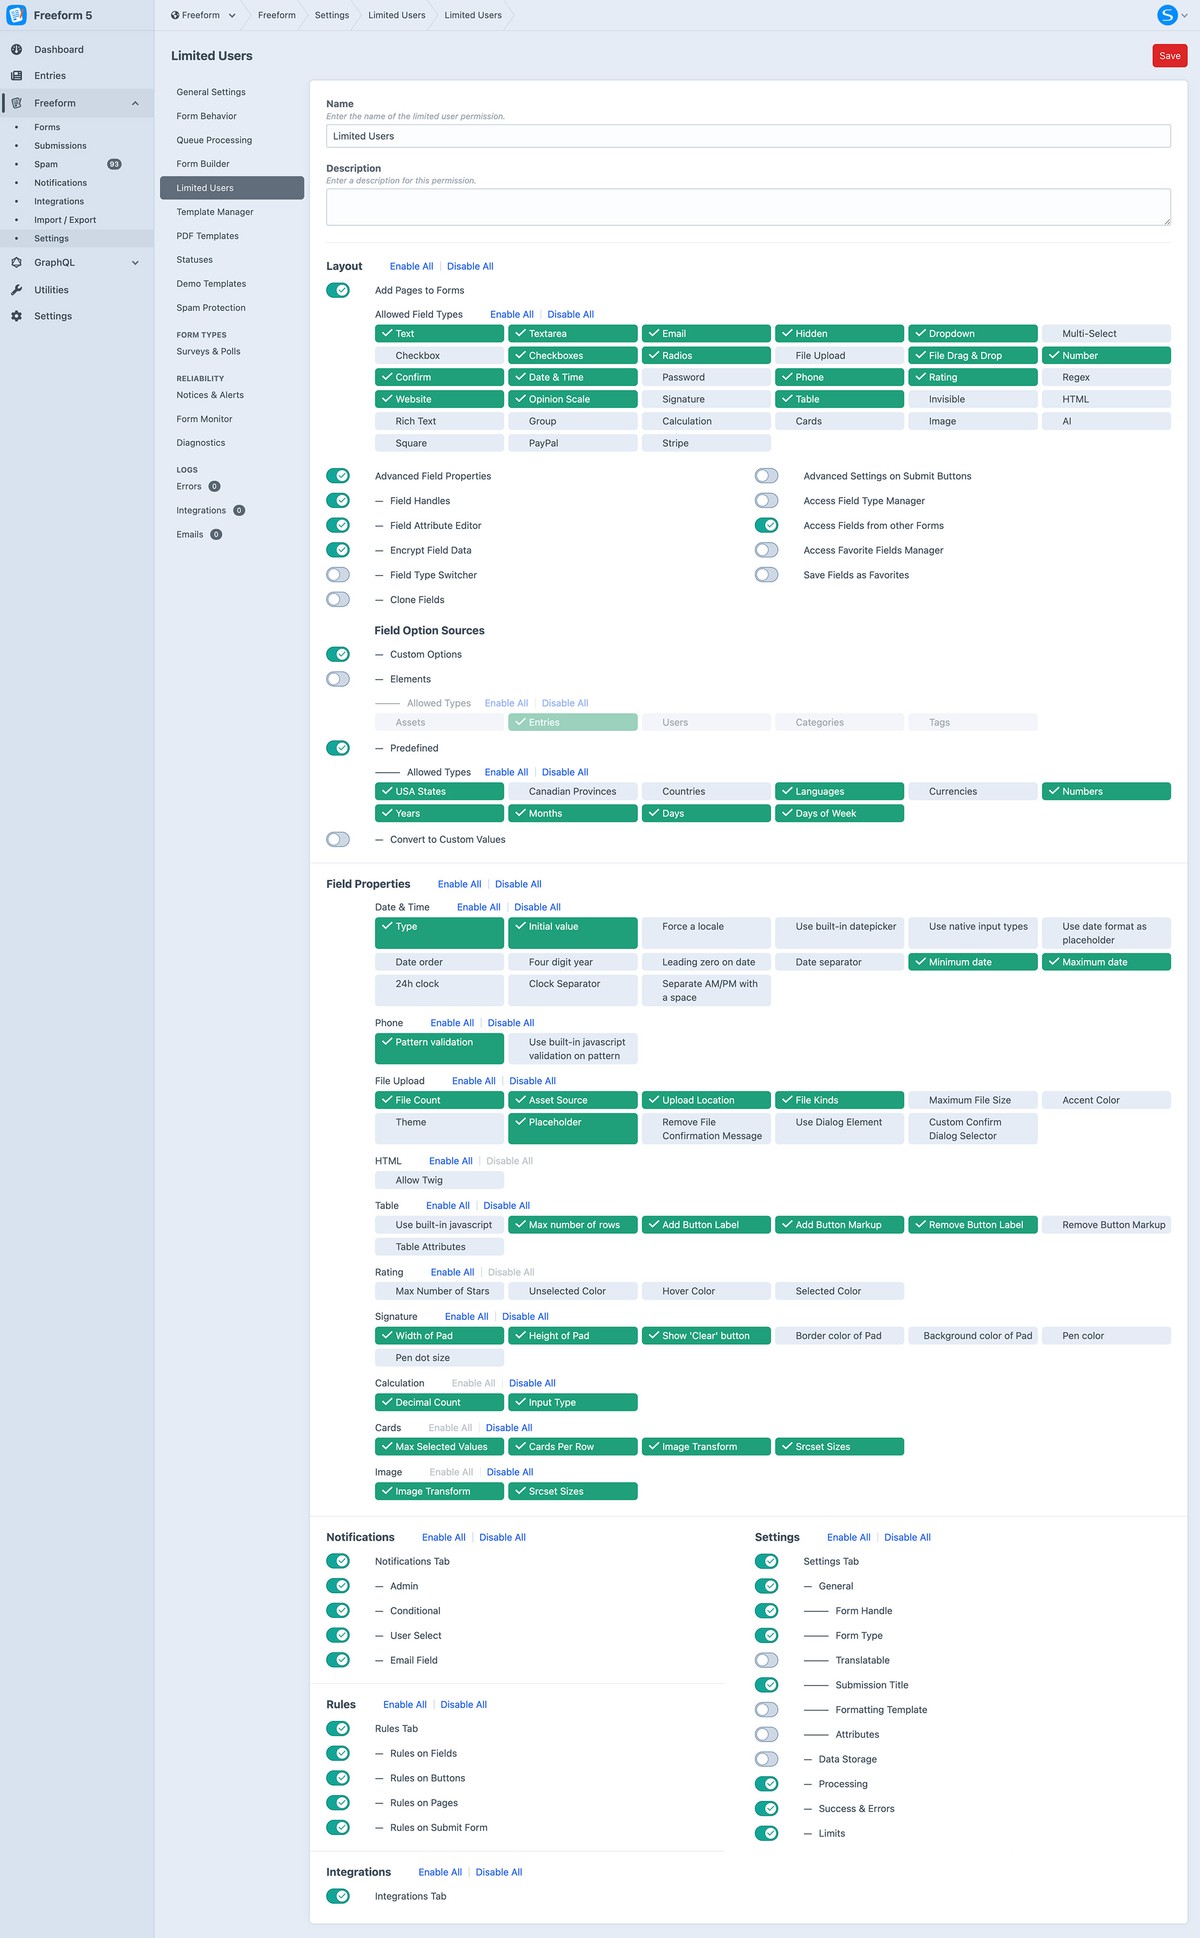
Task: Enable the Canadian Provinces predefined type
Action: tap(573, 791)
